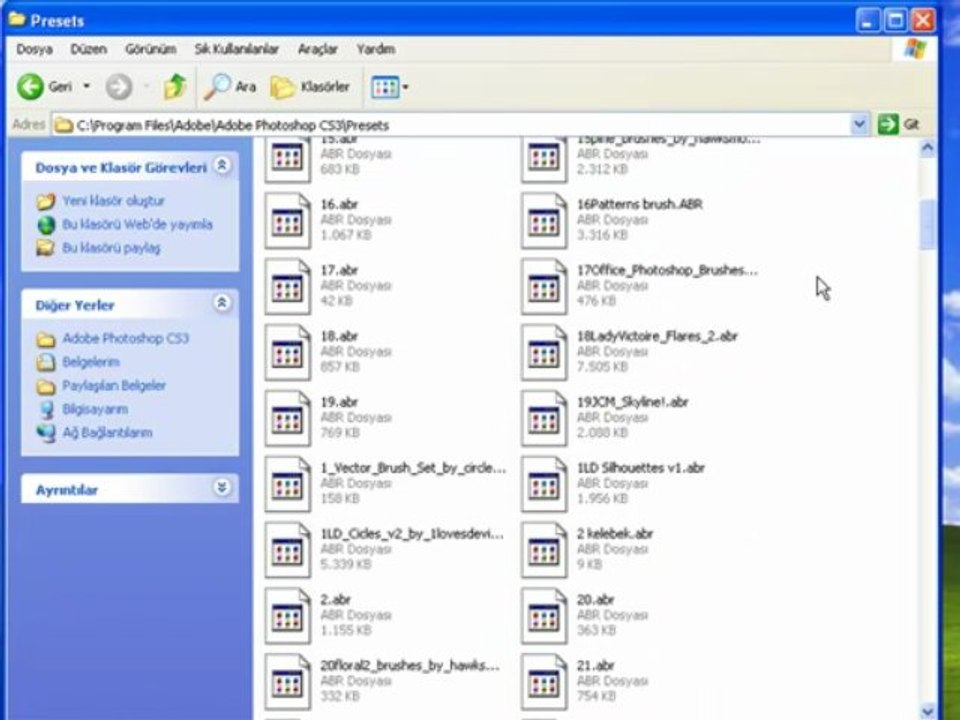Open Paylaşılan Belgeler link
The width and height of the screenshot is (960, 720).
[114, 386]
